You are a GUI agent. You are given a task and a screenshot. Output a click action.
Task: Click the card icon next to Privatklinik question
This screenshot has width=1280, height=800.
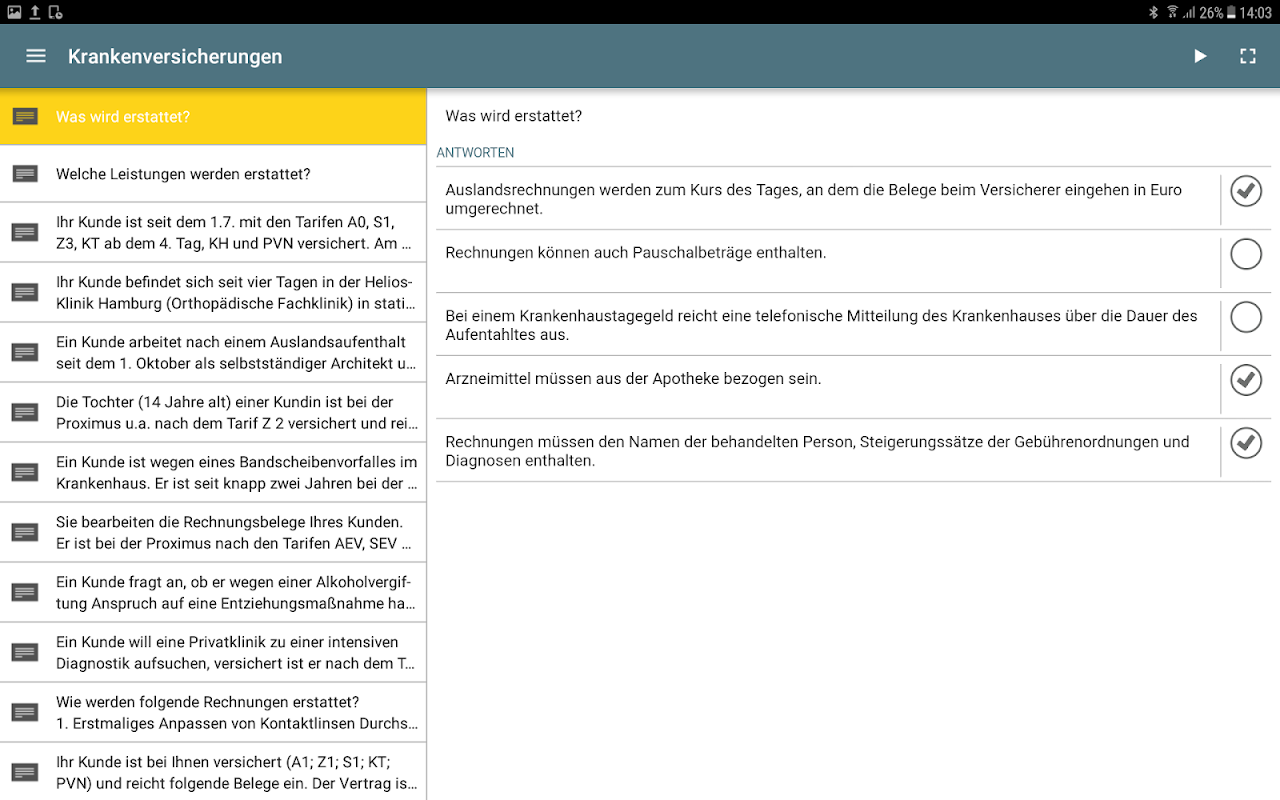pos(25,652)
